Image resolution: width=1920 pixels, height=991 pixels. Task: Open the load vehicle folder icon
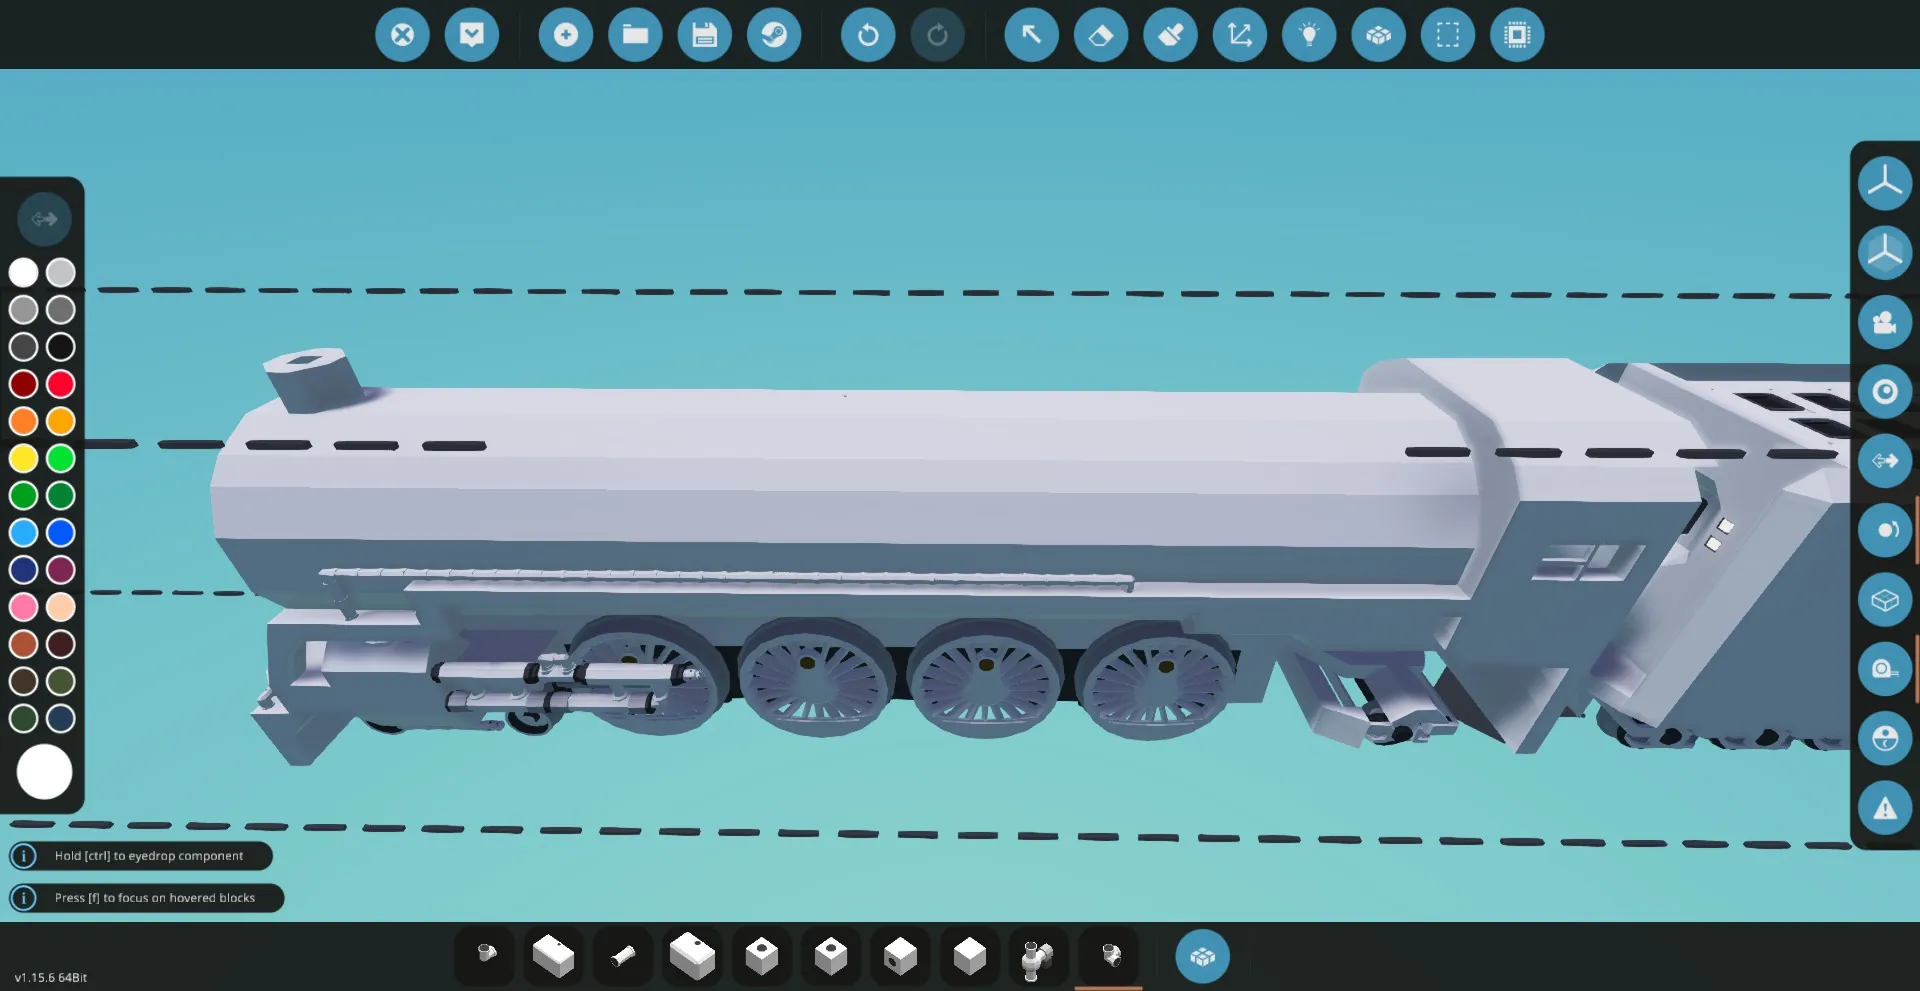(635, 35)
